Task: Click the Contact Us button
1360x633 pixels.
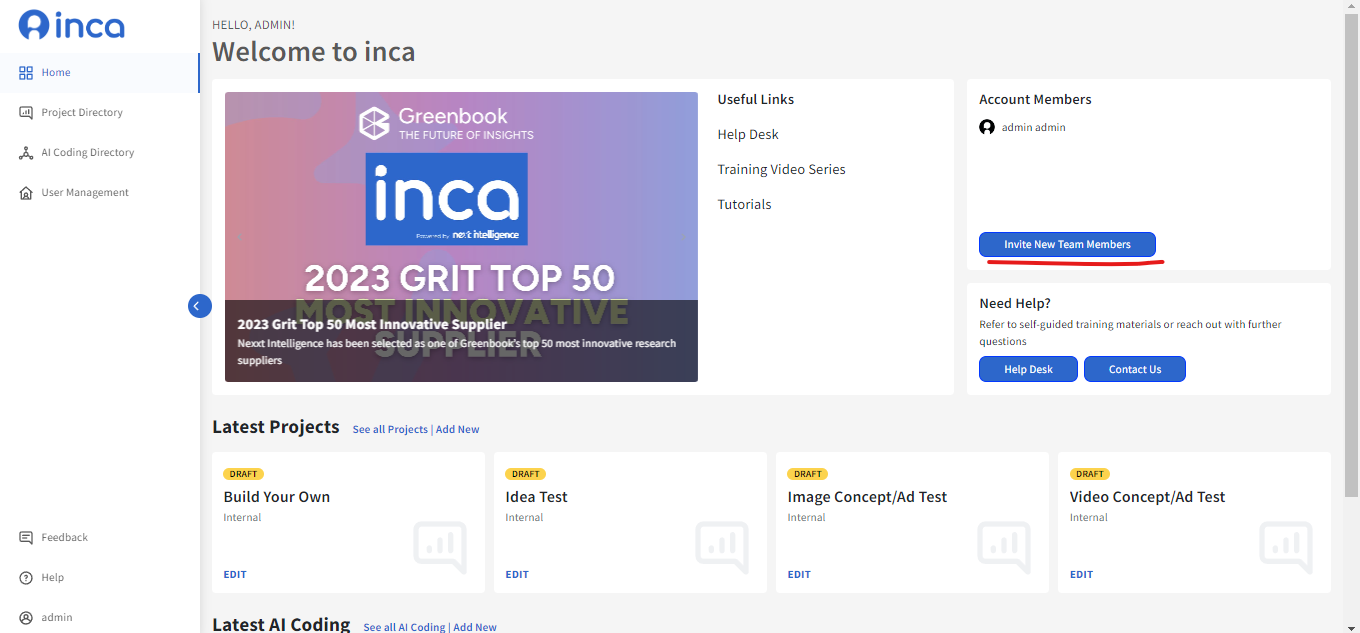Action: [x=1135, y=369]
